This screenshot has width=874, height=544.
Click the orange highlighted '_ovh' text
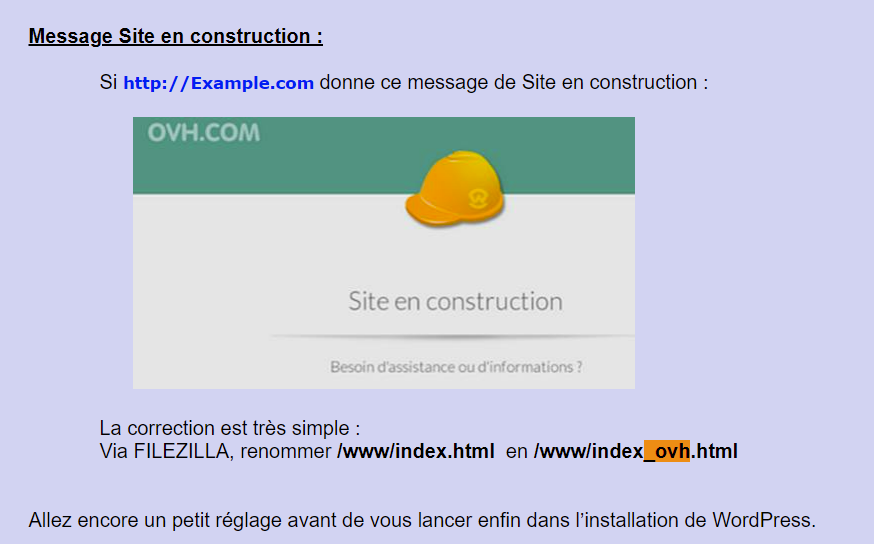(667, 451)
